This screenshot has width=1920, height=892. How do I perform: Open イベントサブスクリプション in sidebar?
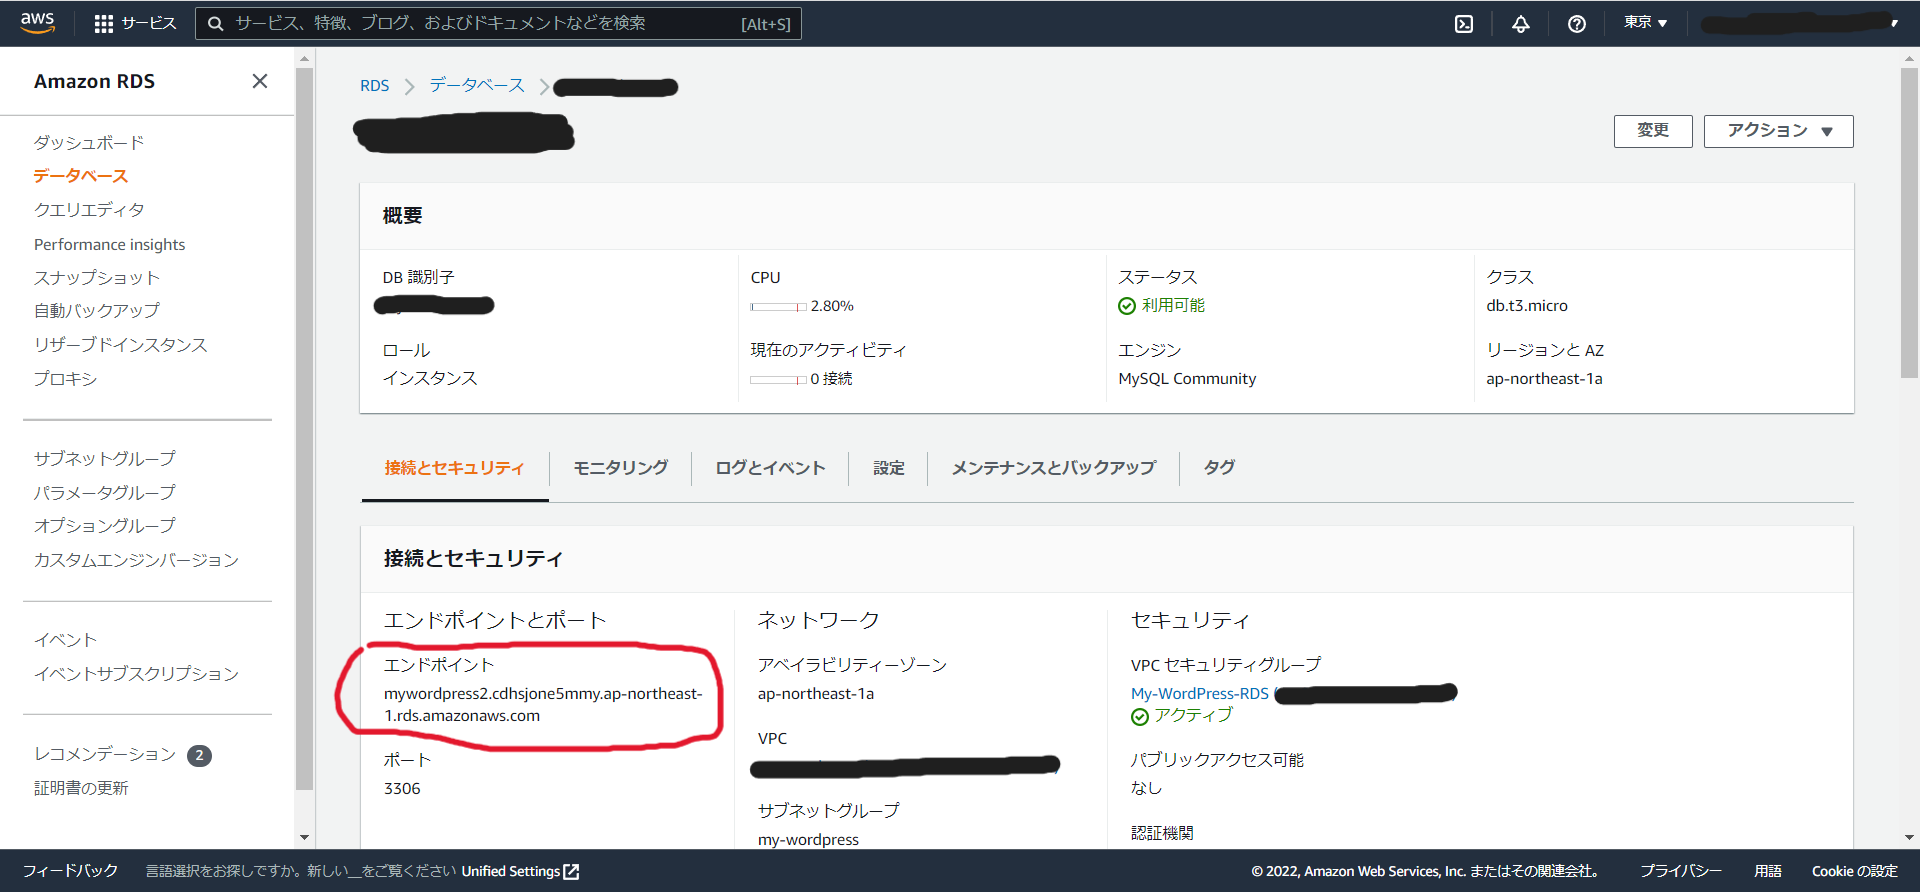(137, 674)
